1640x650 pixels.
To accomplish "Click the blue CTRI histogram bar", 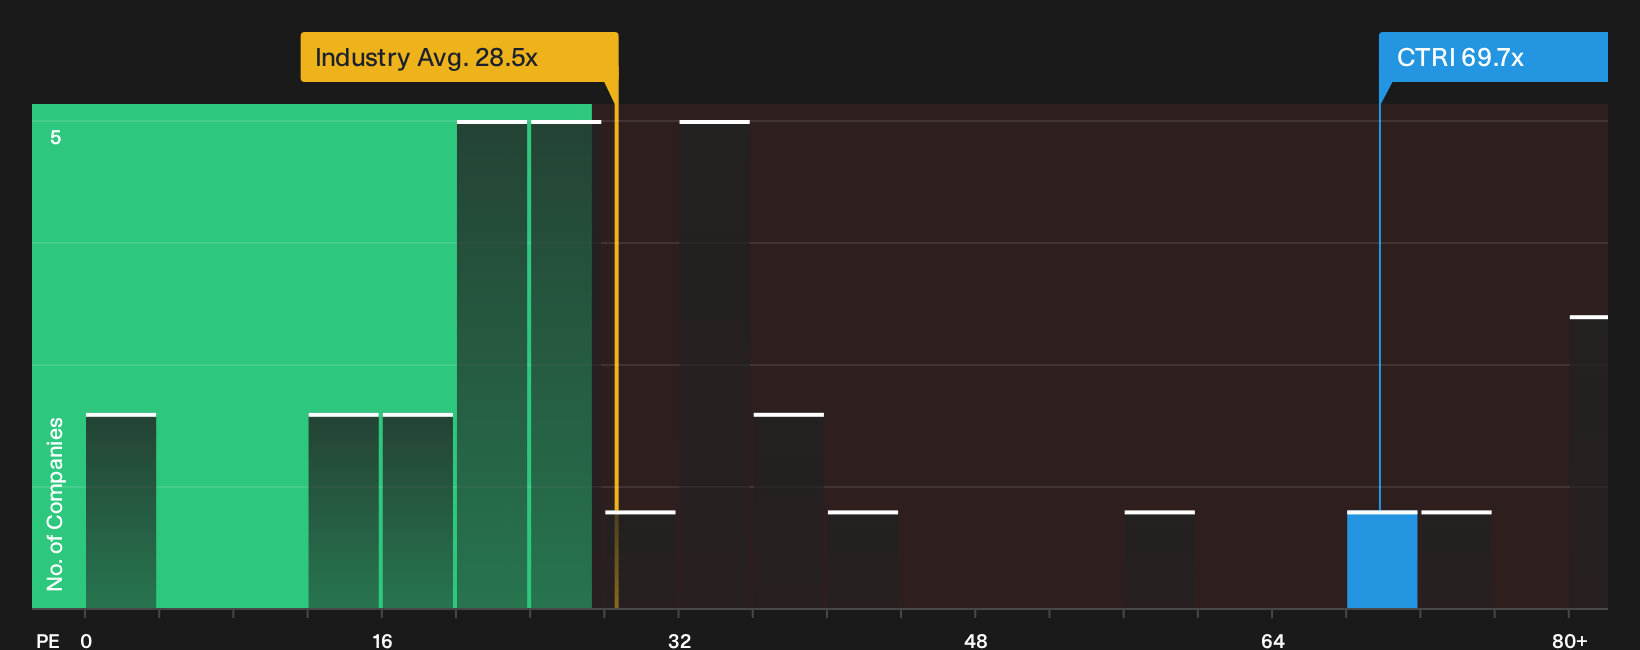I will (x=1382, y=560).
